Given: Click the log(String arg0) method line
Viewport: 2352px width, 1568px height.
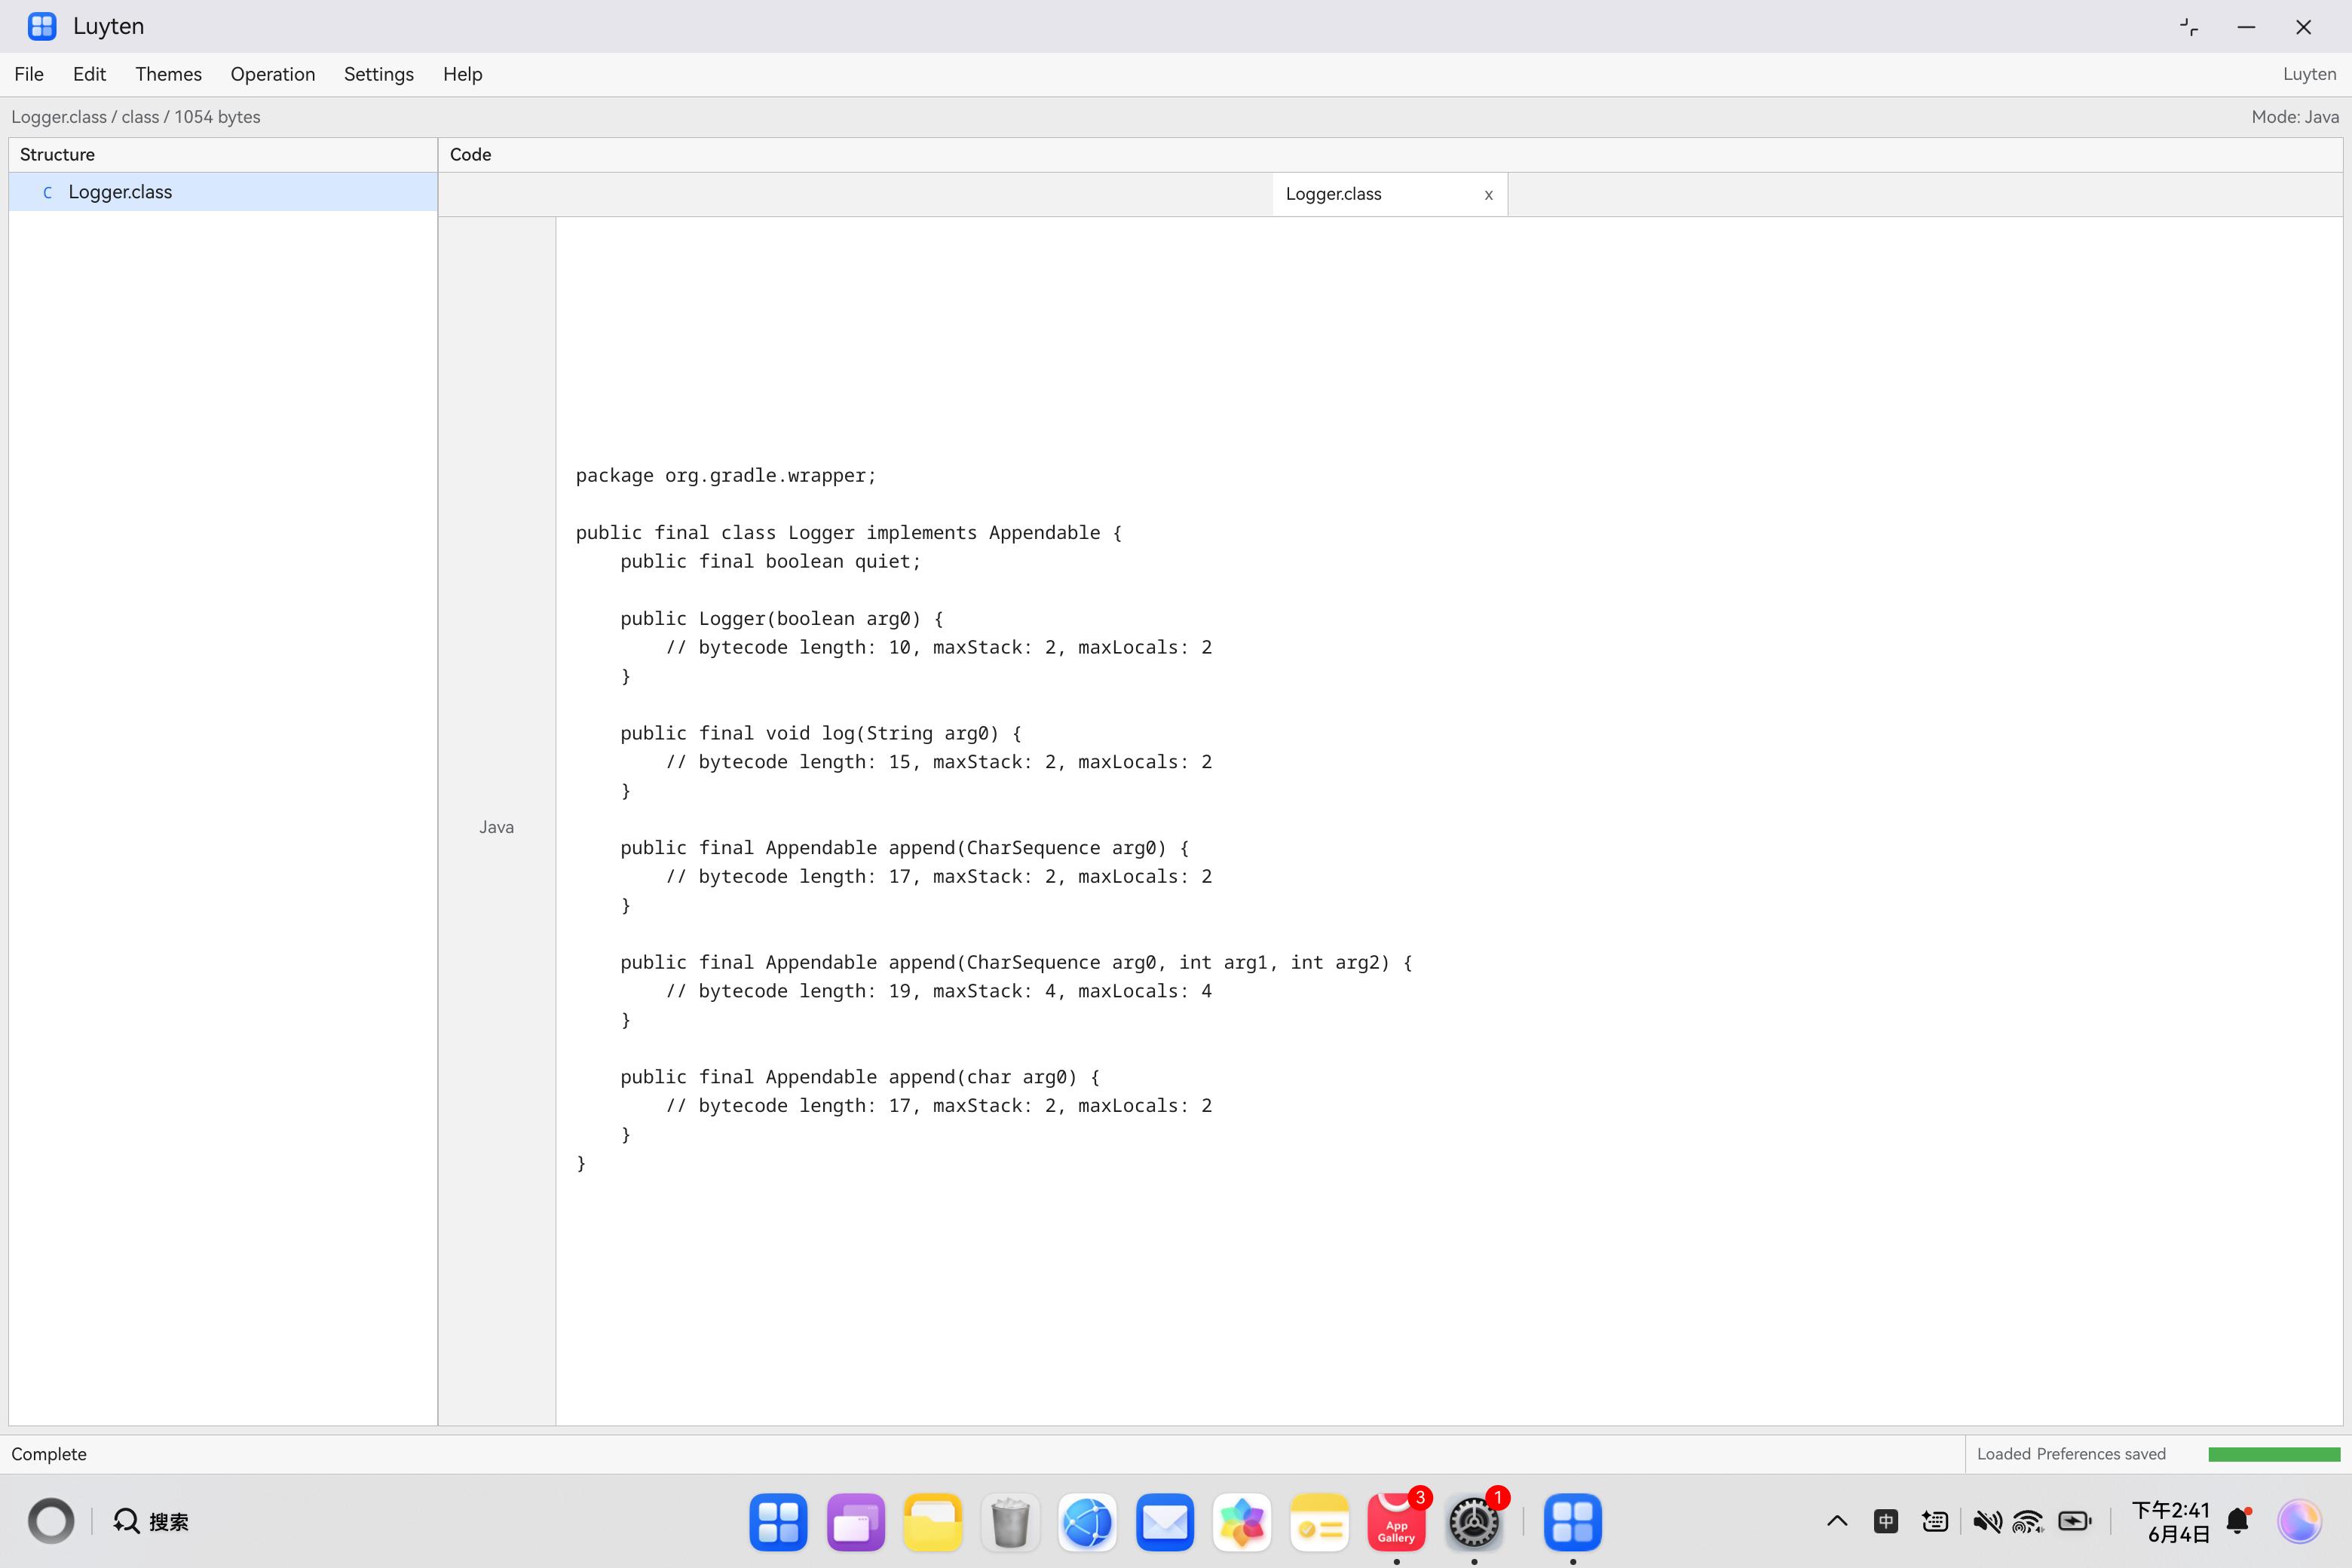Looking at the screenshot, I should (x=821, y=733).
